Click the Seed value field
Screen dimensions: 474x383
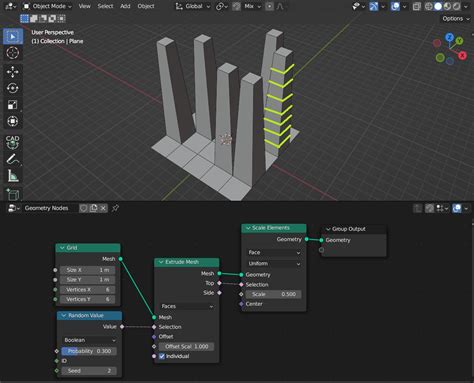89,371
